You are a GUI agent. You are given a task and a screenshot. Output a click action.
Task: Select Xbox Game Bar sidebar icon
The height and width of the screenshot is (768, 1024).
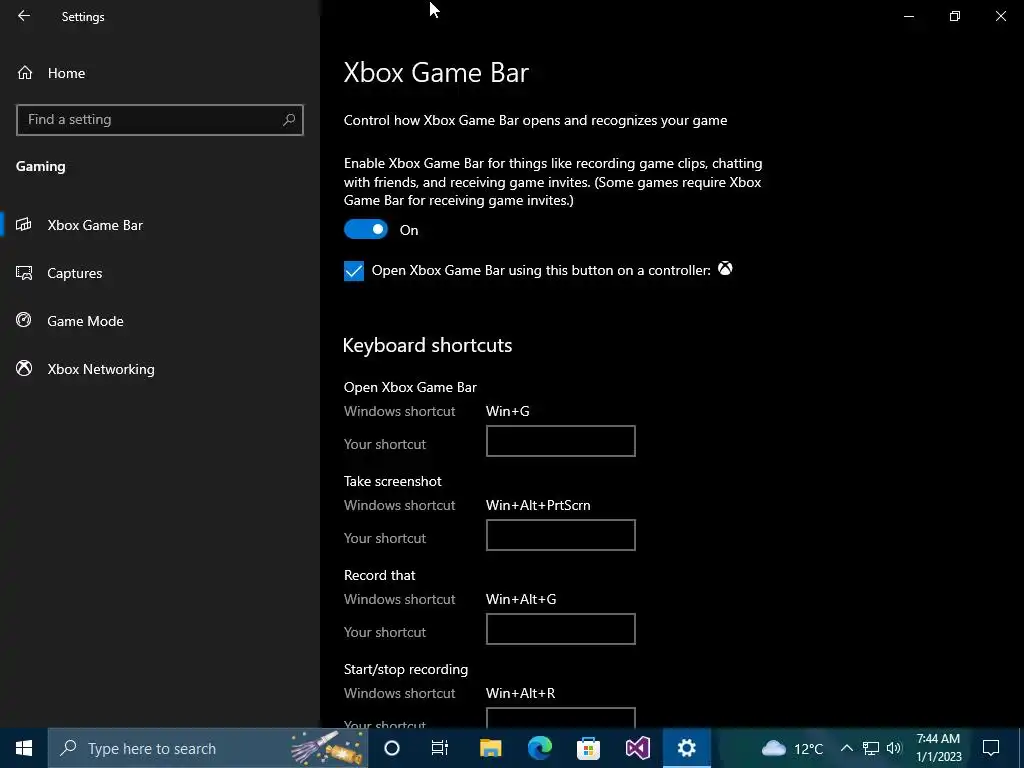pos(24,225)
